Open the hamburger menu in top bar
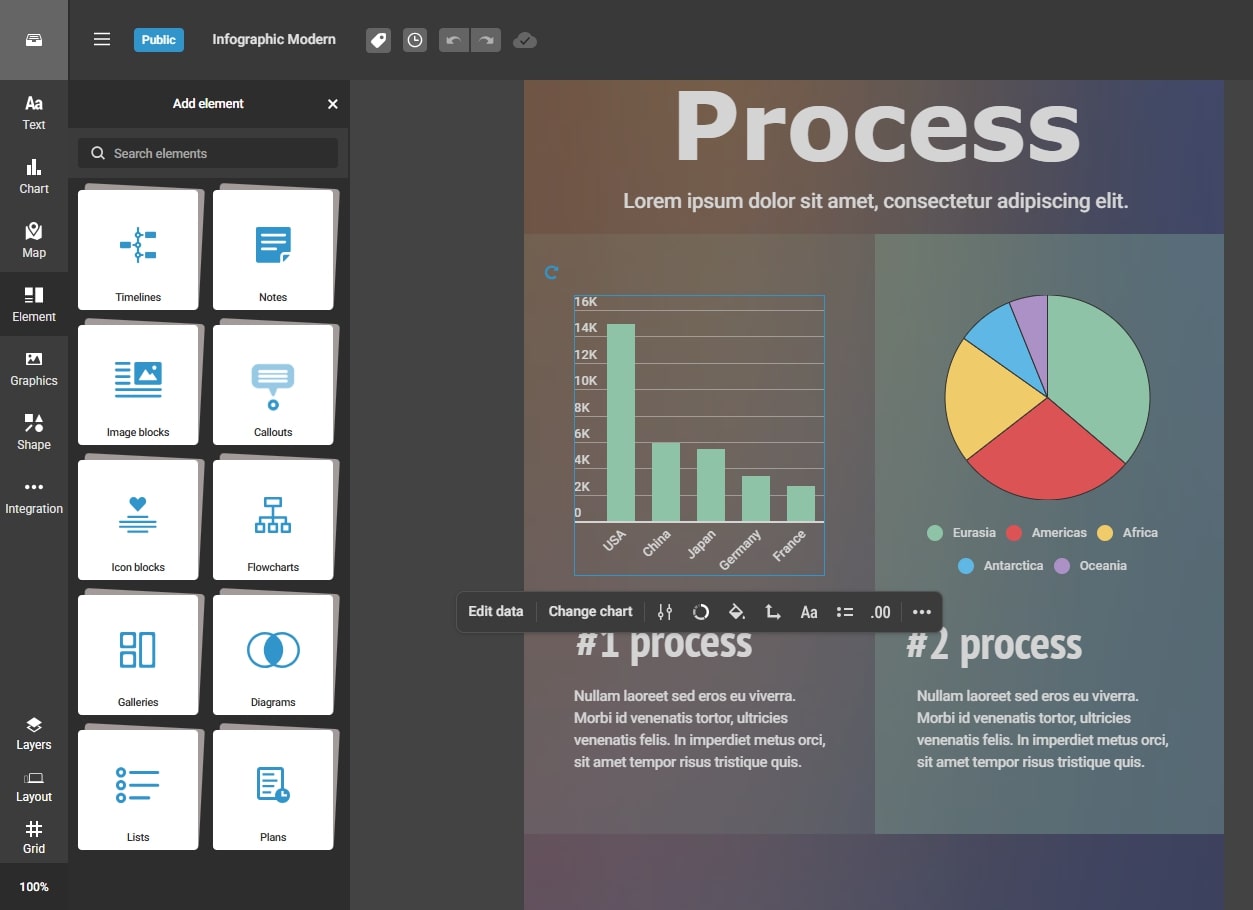Viewport: 1253px width, 910px height. tap(102, 40)
